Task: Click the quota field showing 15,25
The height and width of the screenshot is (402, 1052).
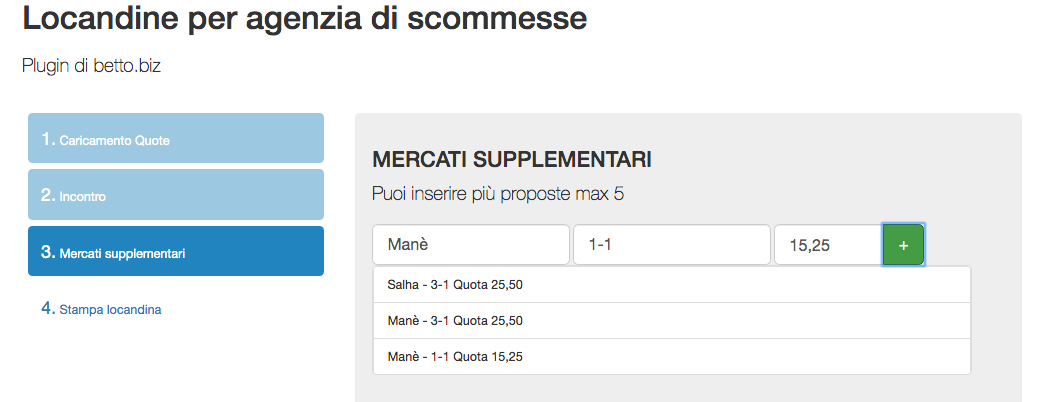Action: [x=827, y=245]
